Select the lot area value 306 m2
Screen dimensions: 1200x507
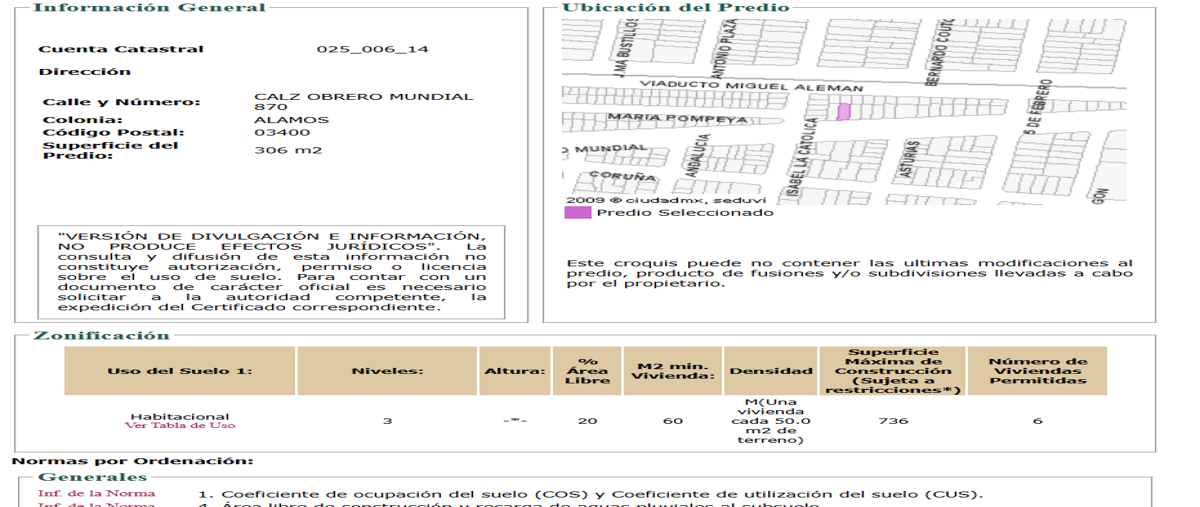tap(288, 150)
